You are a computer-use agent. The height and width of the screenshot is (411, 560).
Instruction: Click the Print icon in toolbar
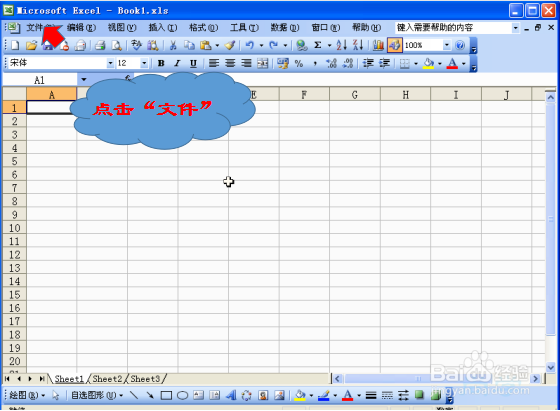click(x=100, y=45)
